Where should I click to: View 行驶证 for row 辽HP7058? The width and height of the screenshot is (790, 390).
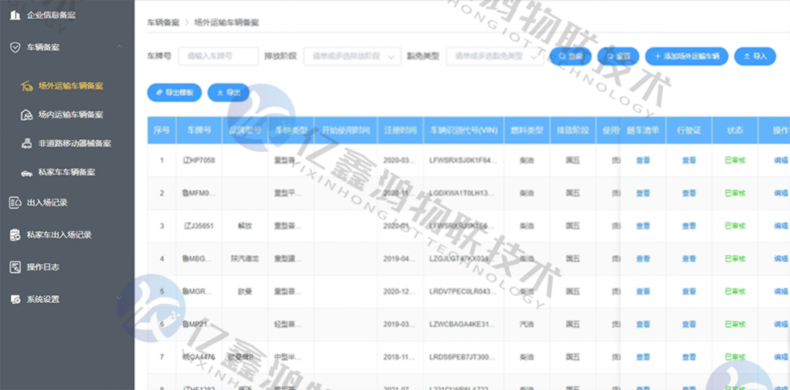click(x=689, y=161)
